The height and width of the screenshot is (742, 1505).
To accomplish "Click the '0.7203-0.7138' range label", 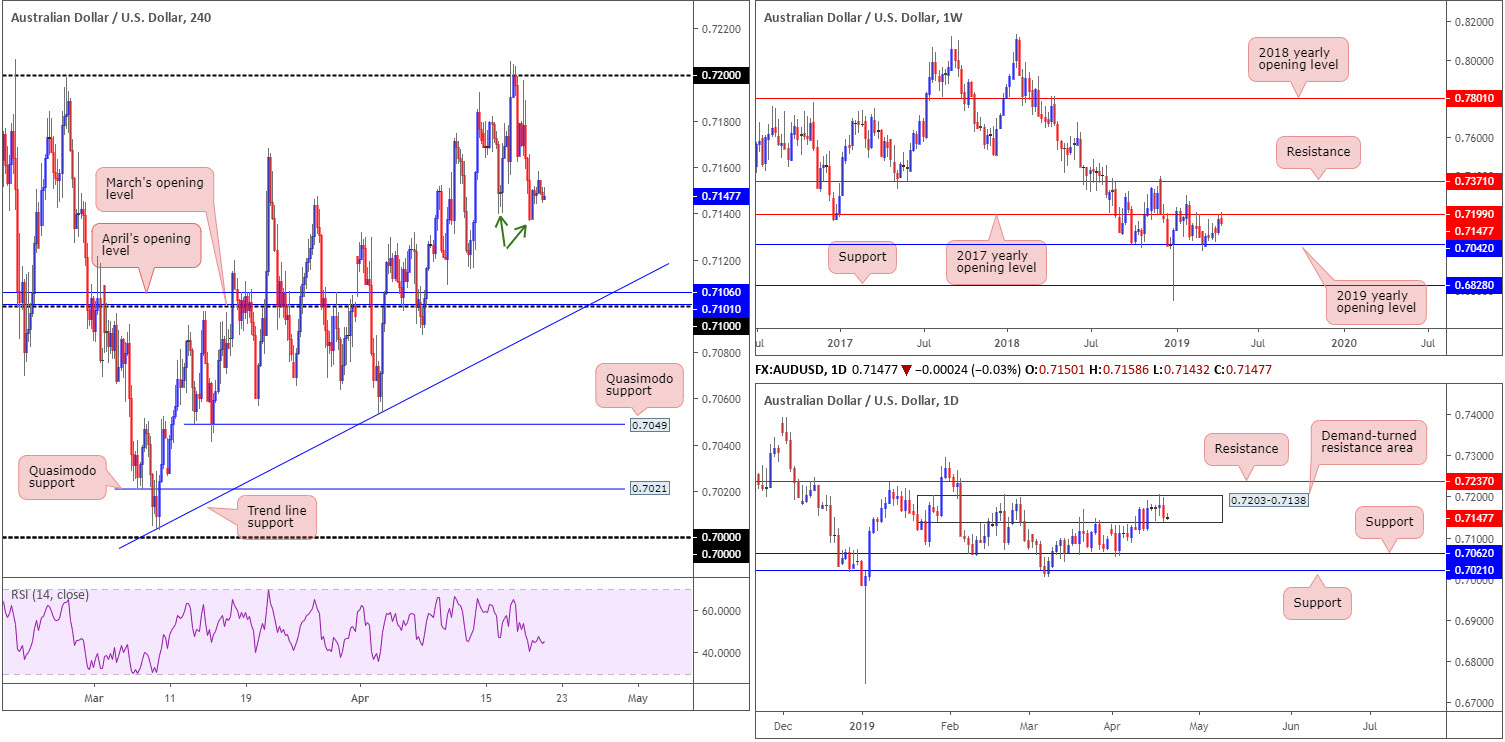I will [1268, 500].
